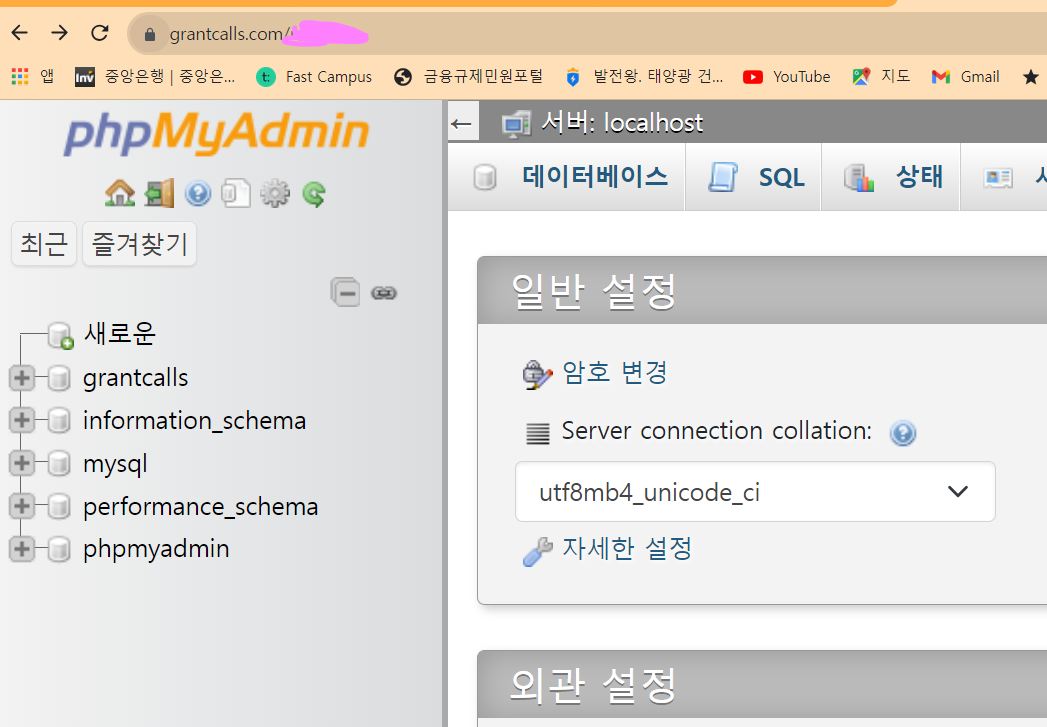Click the 자세한 설정 link
1047x727 pixels.
click(x=627, y=549)
